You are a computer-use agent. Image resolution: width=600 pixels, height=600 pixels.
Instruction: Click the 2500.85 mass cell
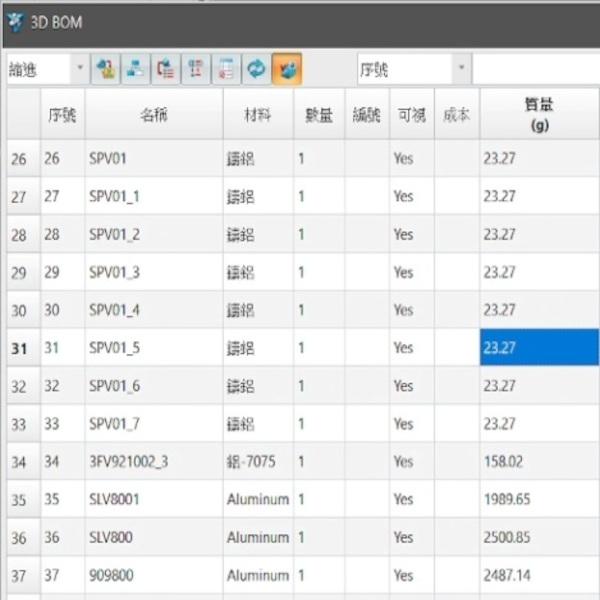[x=540, y=538]
